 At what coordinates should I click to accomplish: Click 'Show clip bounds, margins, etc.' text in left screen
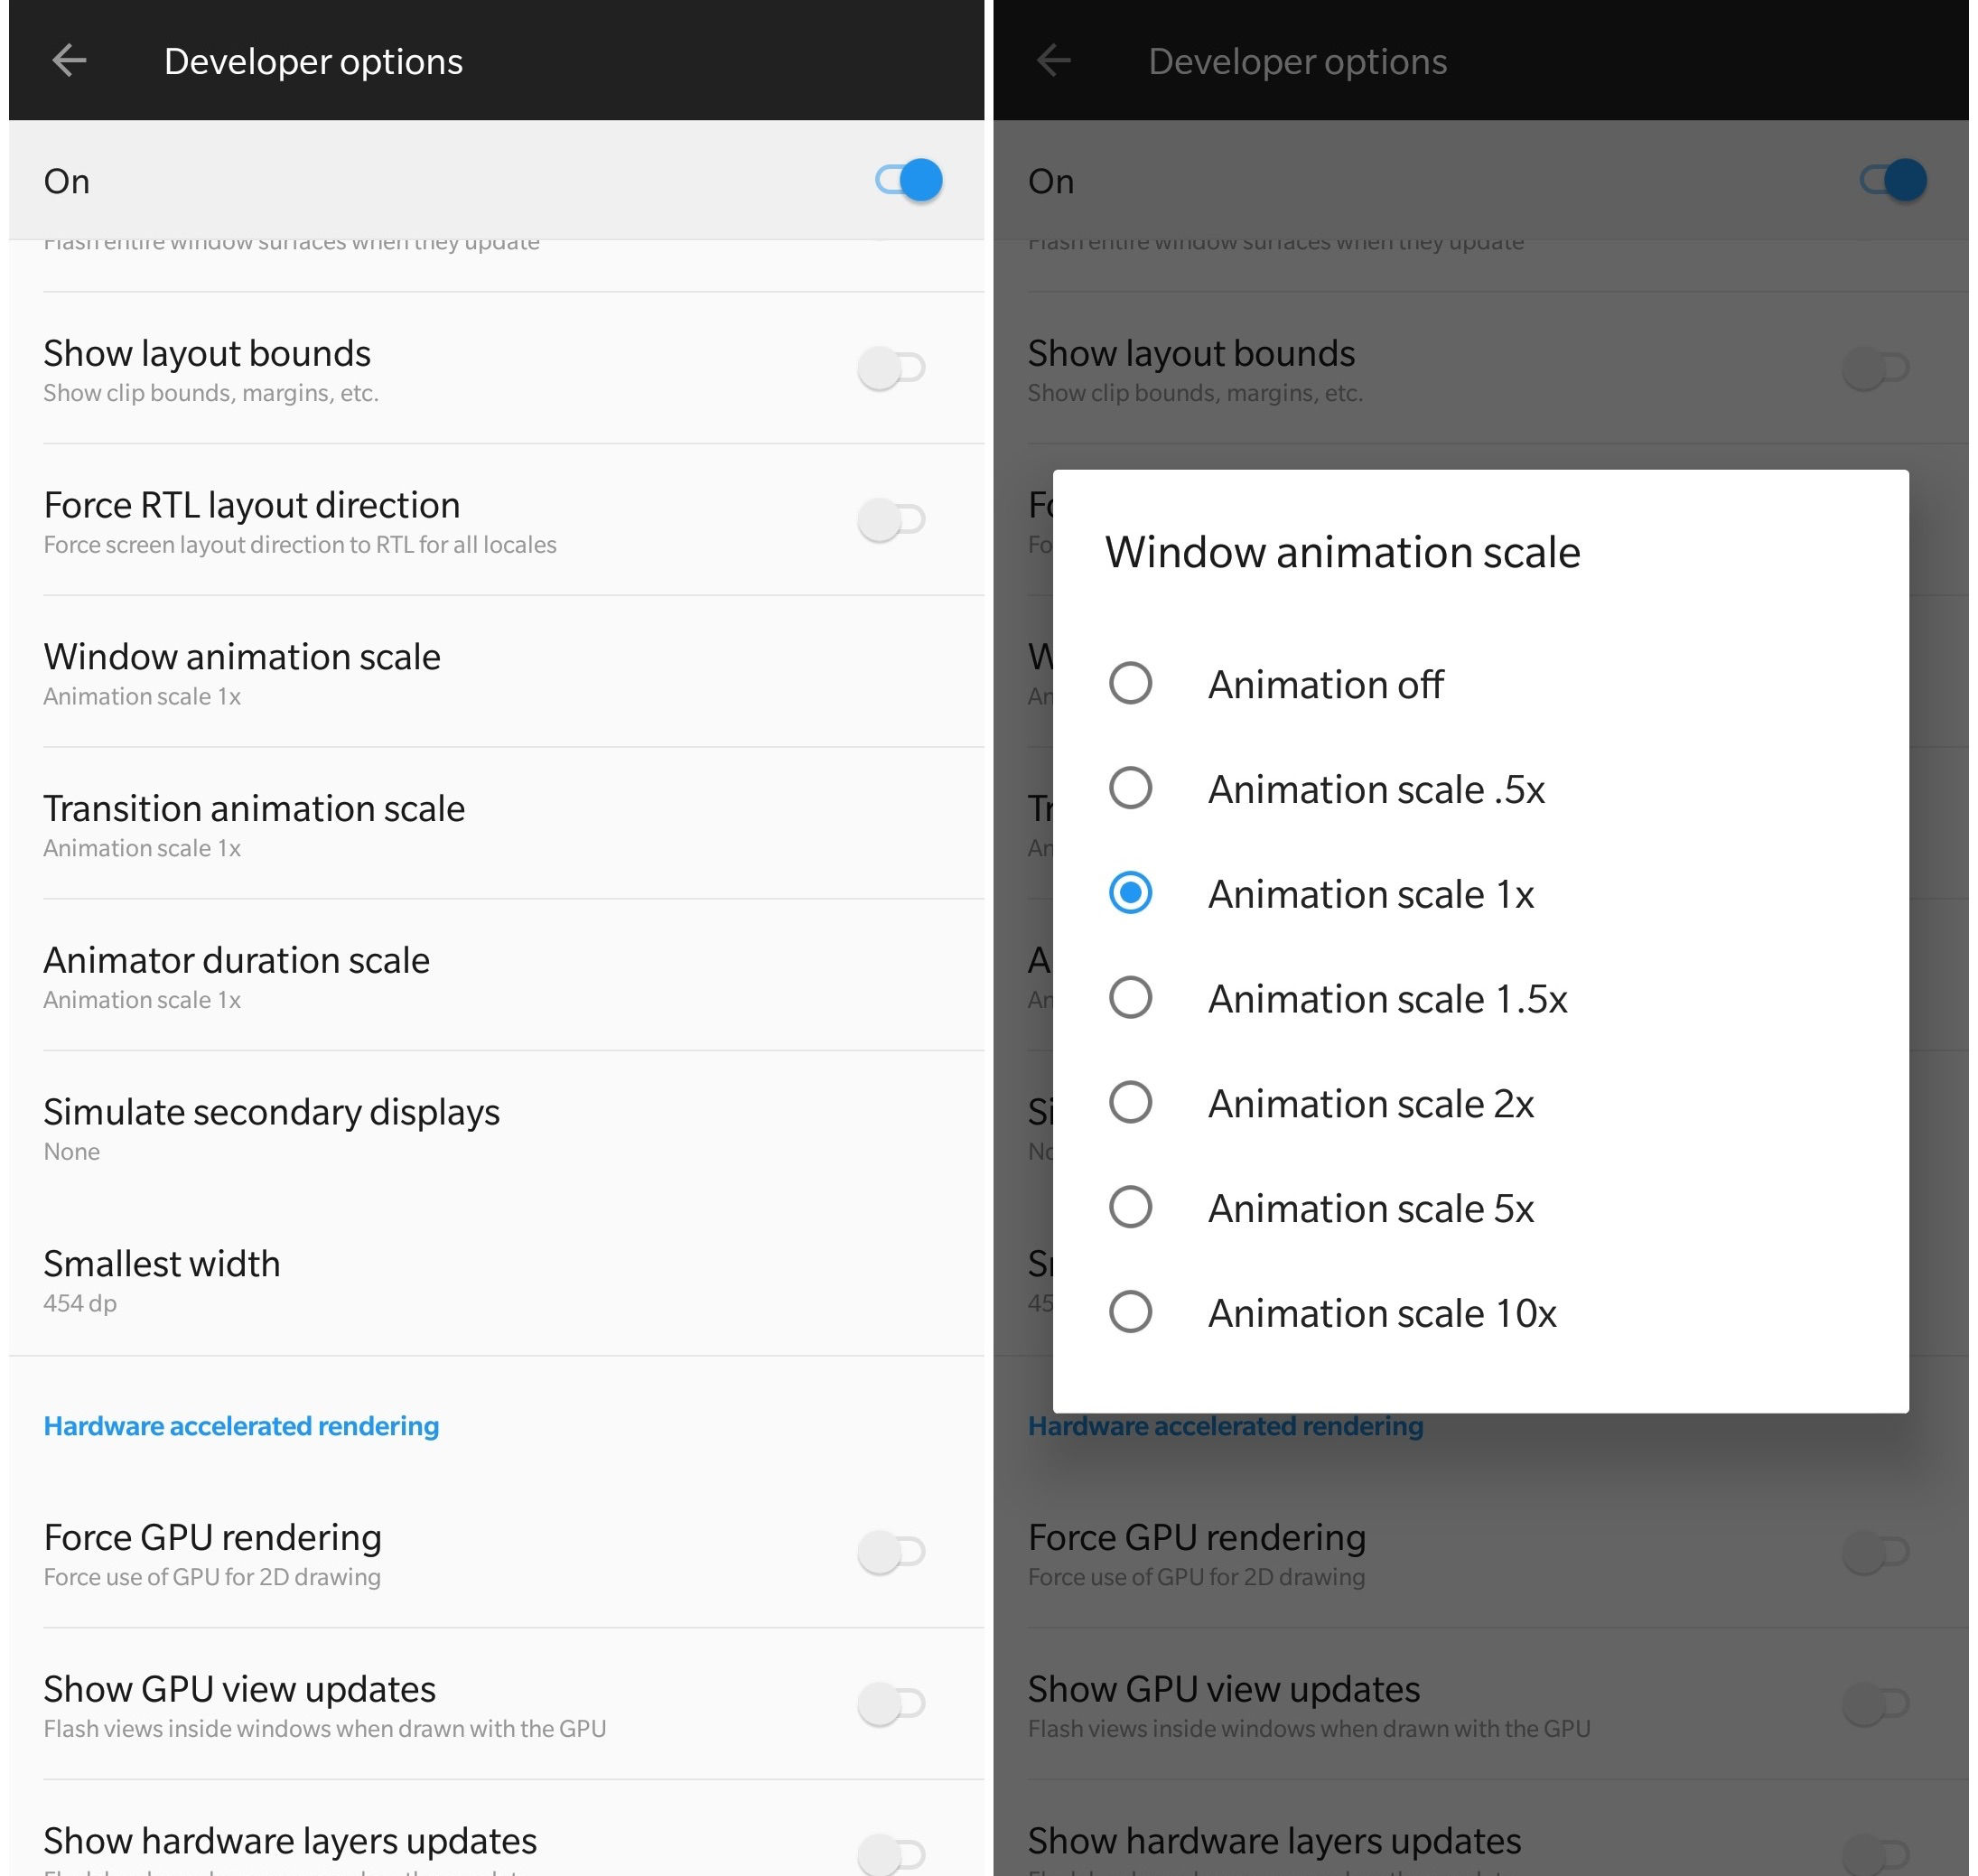(x=211, y=393)
